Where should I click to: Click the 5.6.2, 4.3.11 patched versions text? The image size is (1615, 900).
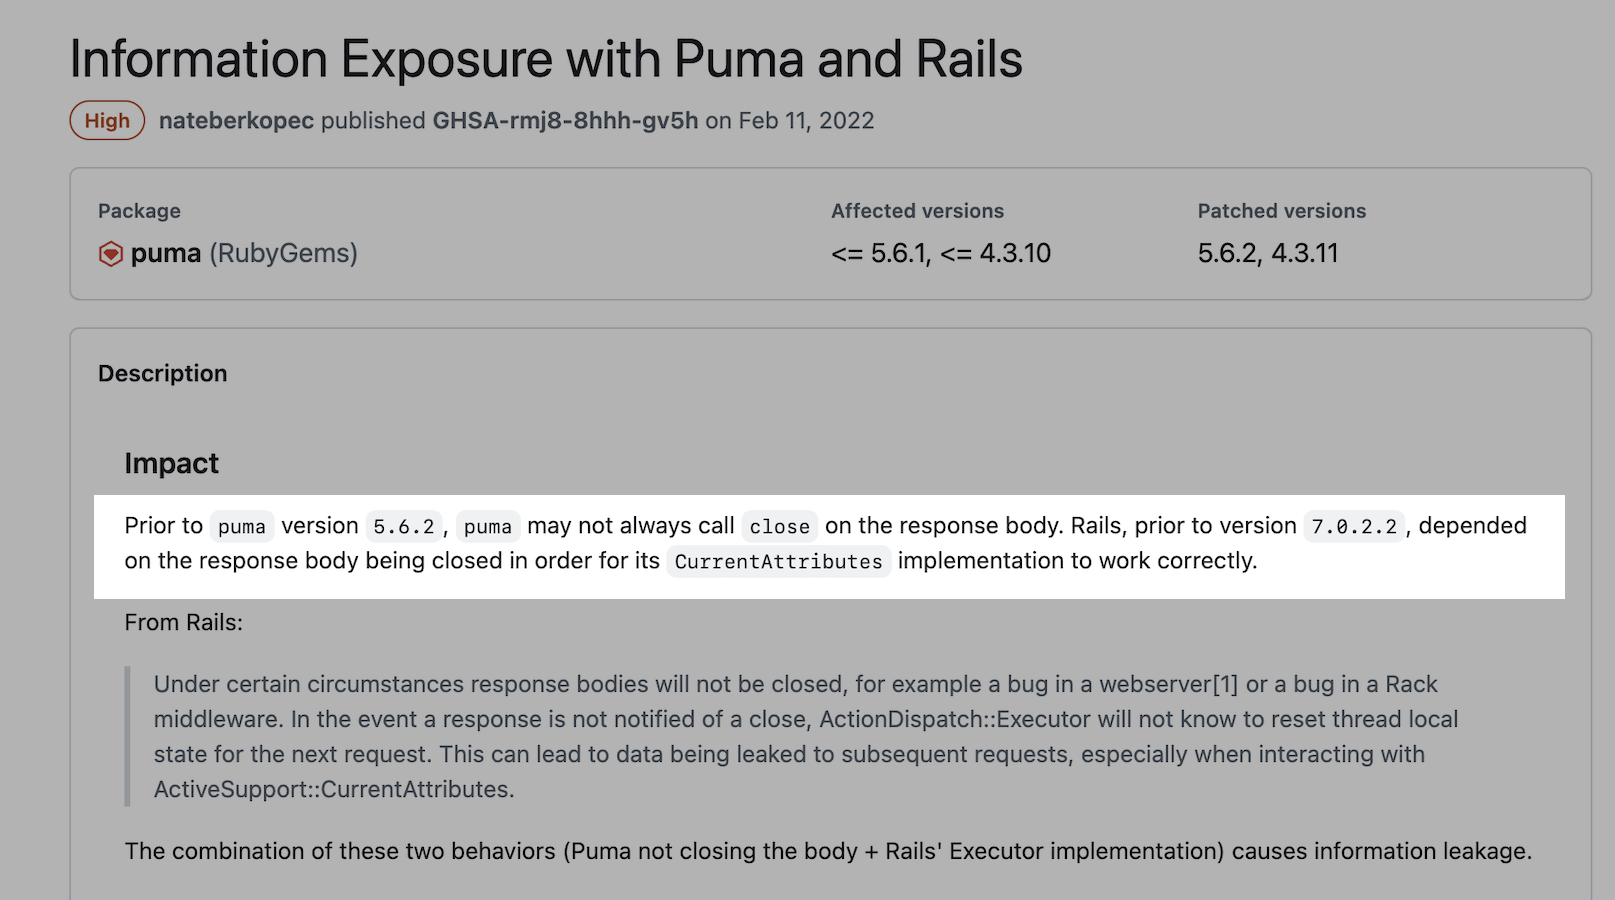point(1267,253)
